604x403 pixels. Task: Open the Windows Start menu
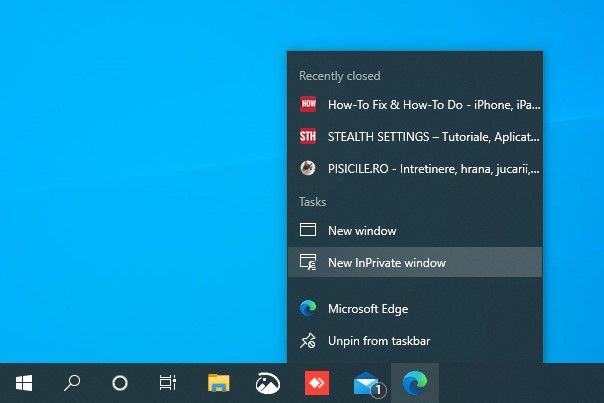point(24,383)
